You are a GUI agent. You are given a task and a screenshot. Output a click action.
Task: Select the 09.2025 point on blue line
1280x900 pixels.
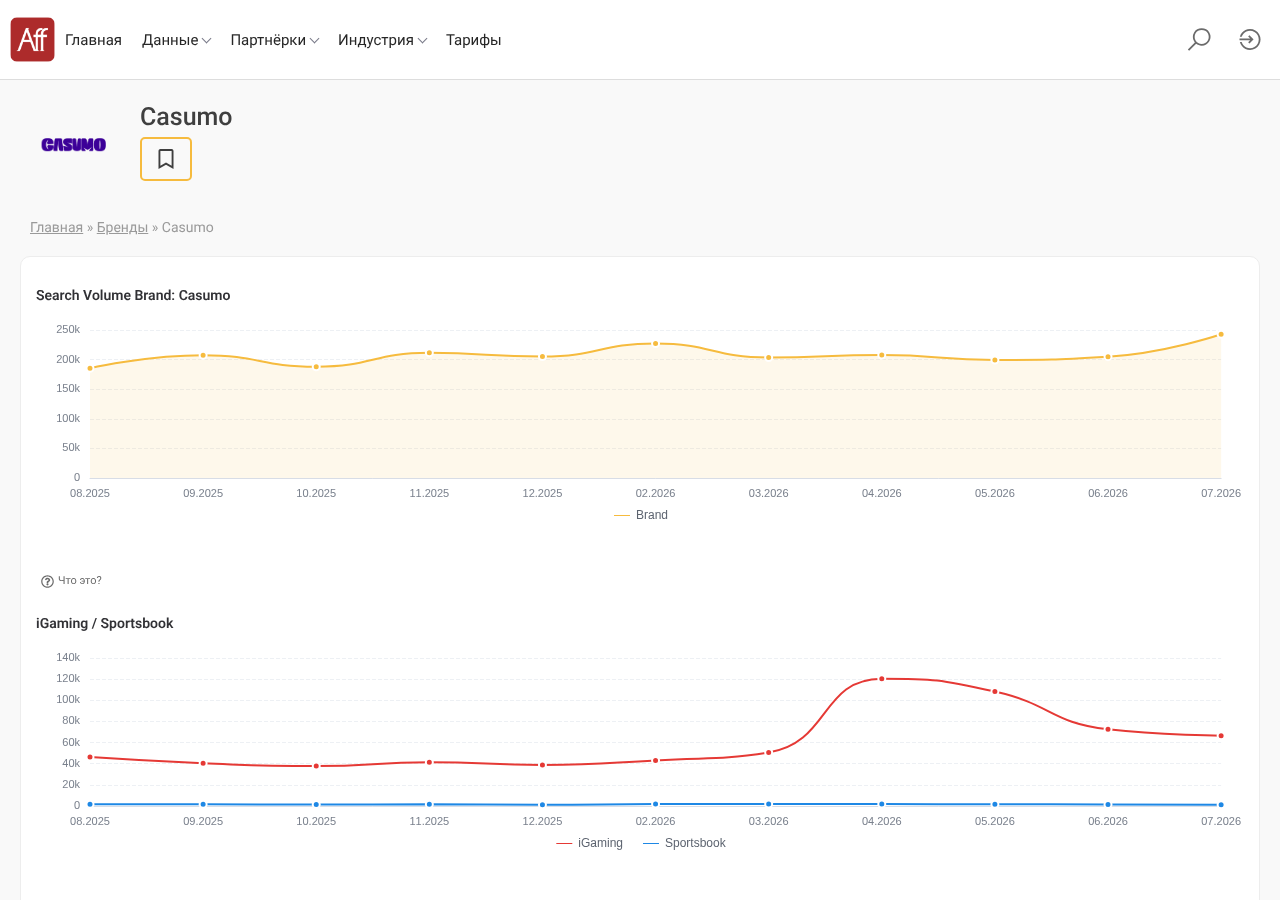[203, 804]
